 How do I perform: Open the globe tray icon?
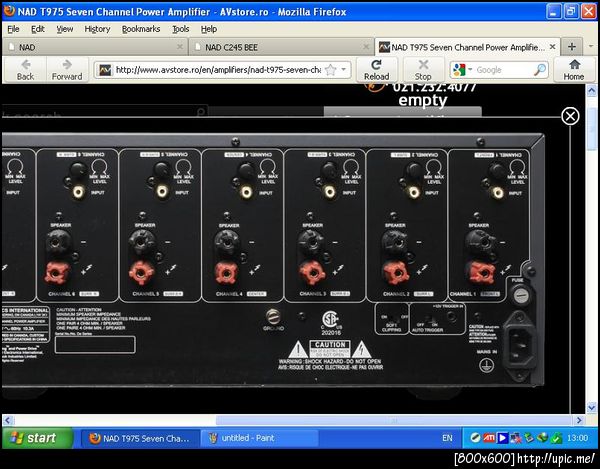tap(542, 438)
